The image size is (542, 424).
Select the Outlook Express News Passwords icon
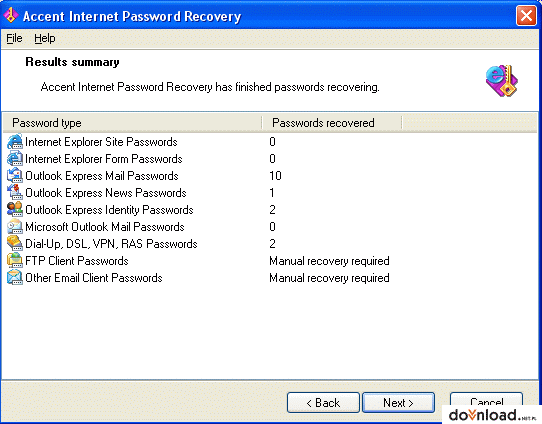point(15,192)
